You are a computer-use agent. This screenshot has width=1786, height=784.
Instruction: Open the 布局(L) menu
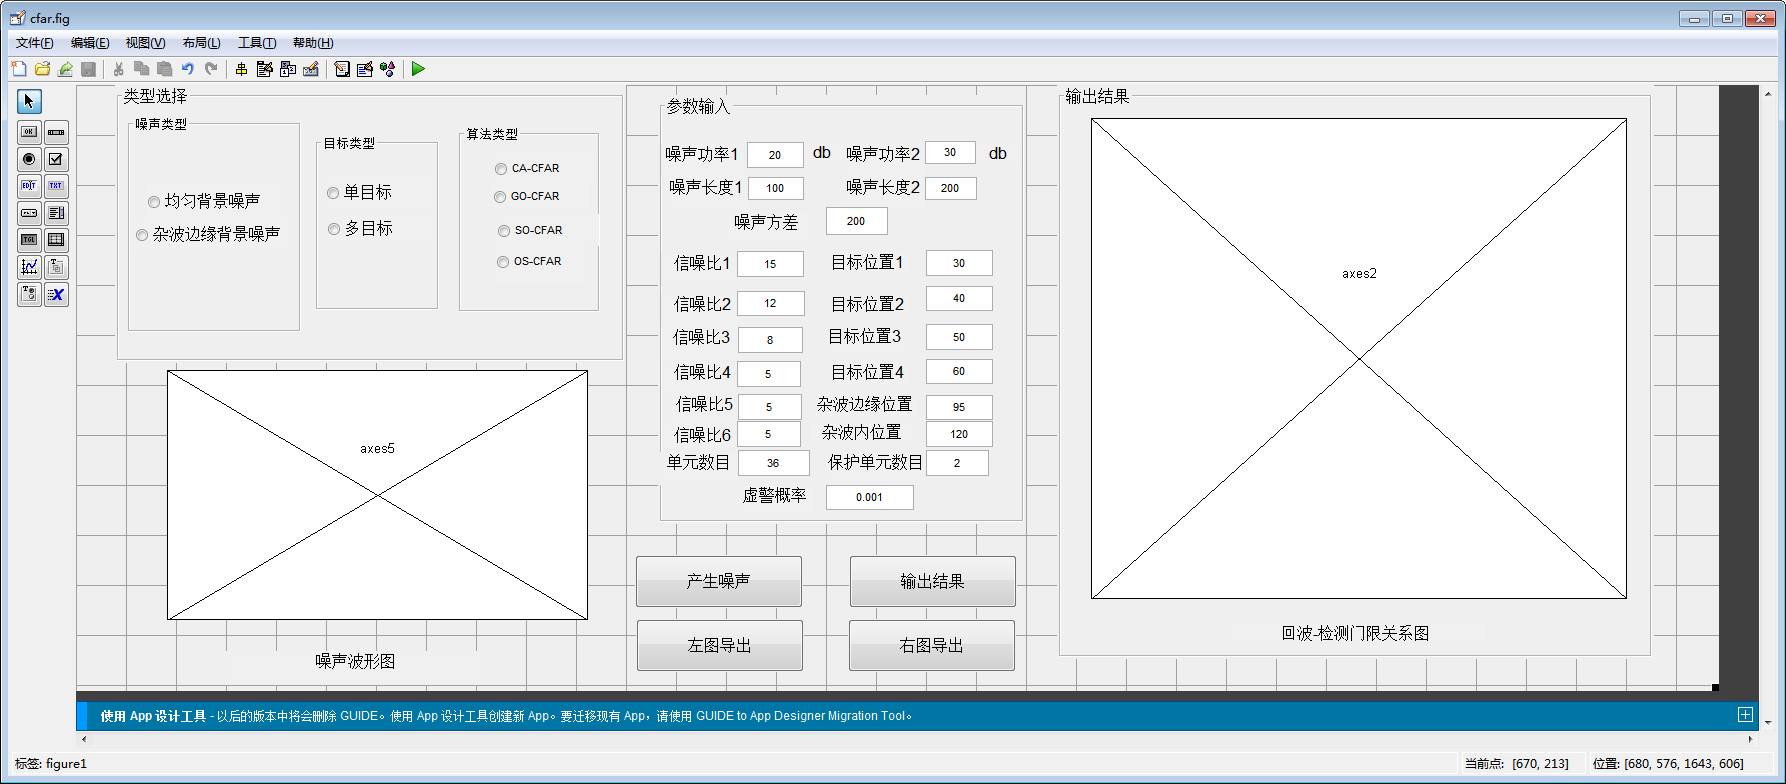point(201,43)
